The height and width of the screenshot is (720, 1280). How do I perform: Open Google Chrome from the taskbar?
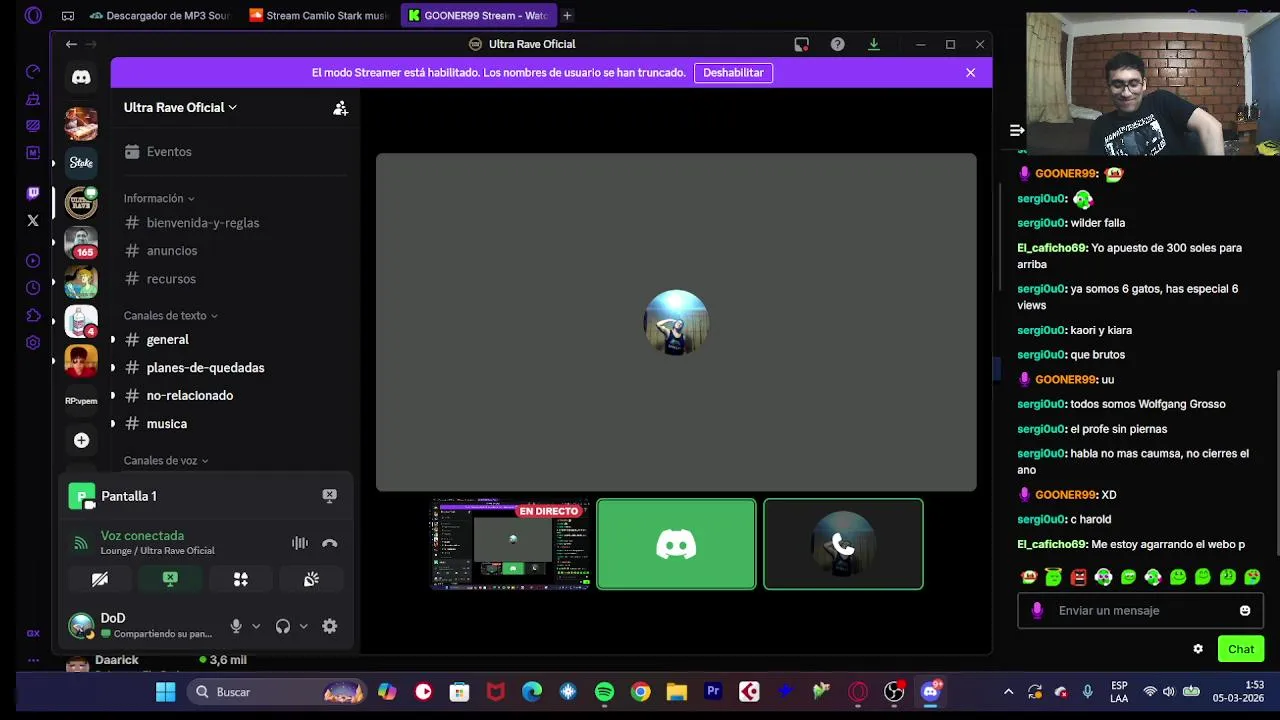641,692
